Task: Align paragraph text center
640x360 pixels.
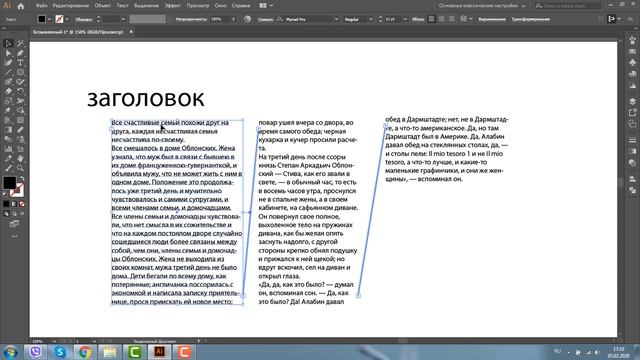Action: click(442, 19)
